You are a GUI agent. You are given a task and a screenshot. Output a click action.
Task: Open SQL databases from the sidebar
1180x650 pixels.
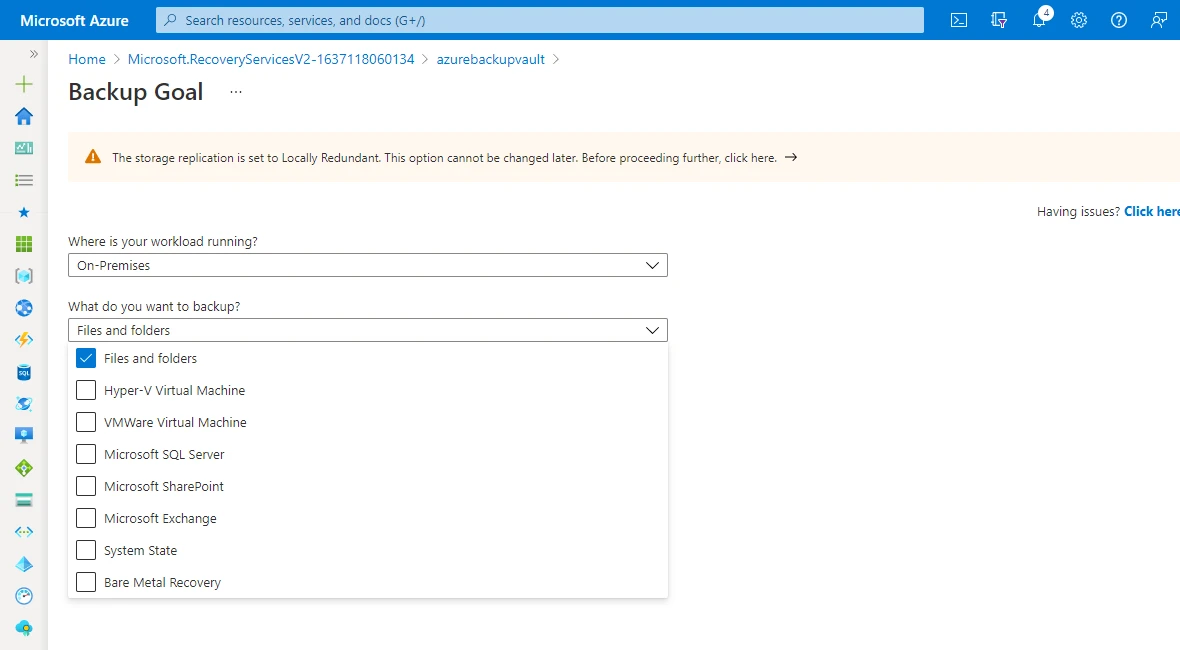23,372
